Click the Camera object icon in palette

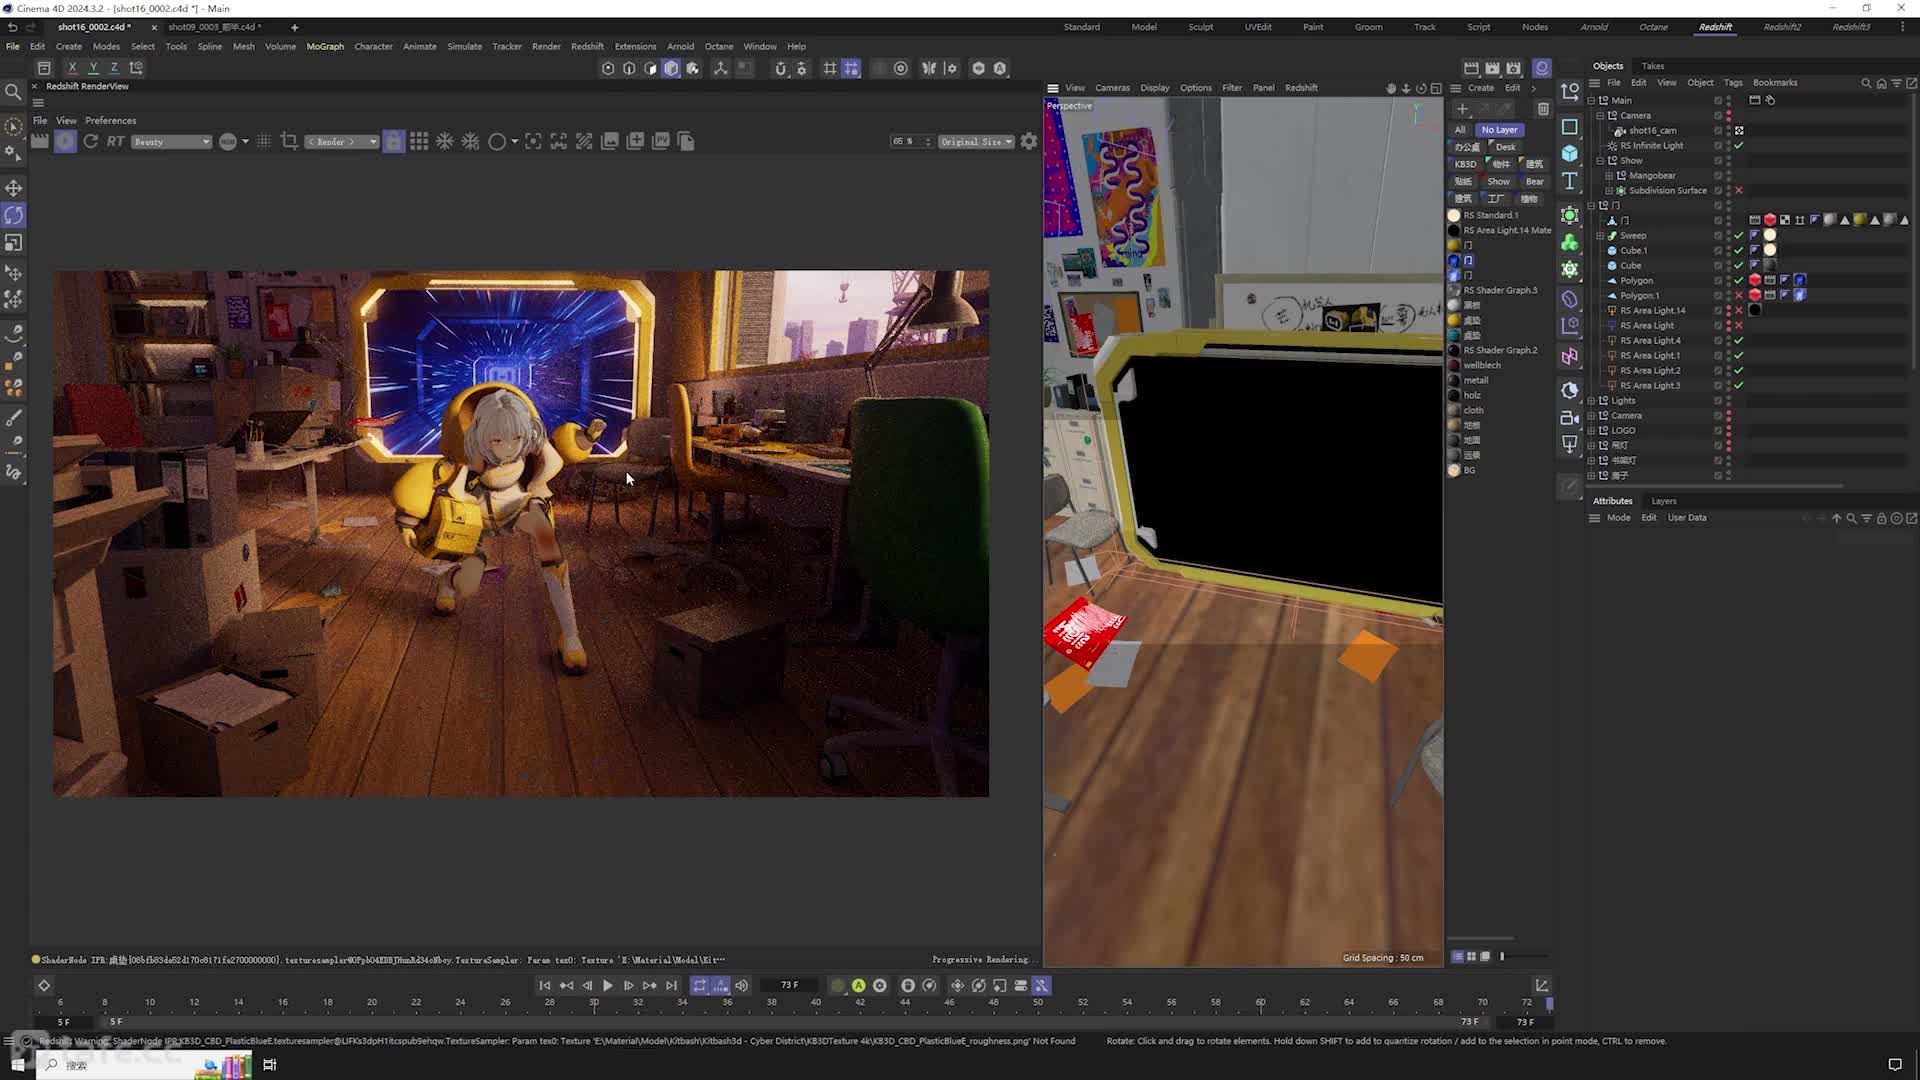coord(1570,418)
